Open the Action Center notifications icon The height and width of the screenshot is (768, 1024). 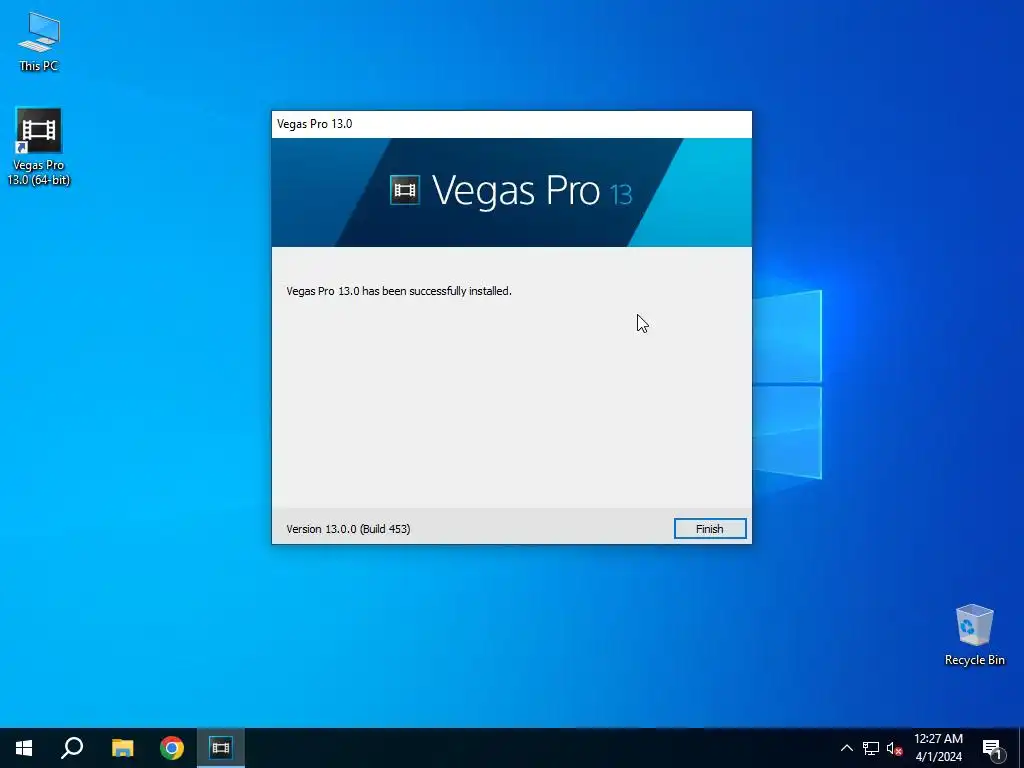click(992, 748)
